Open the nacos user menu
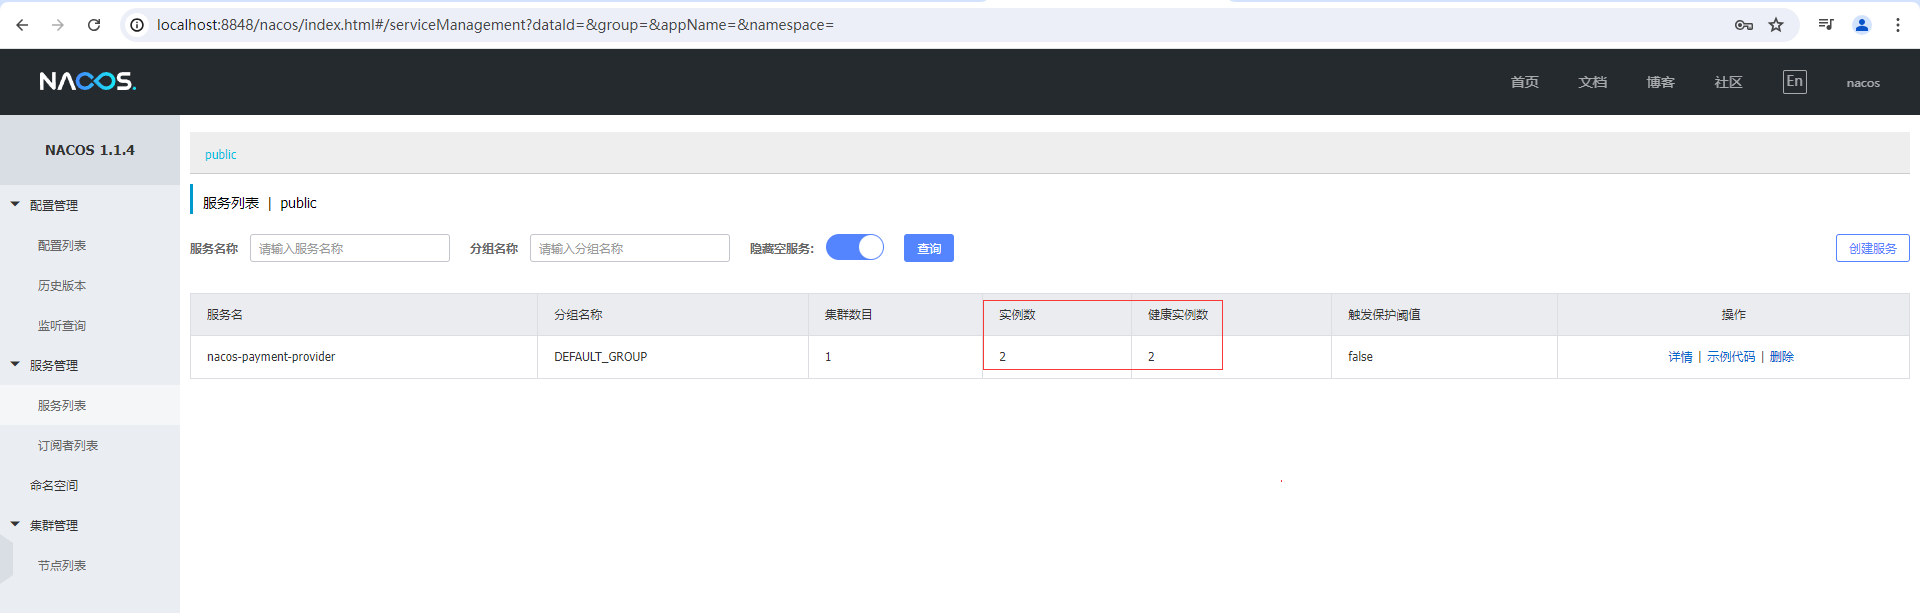This screenshot has width=1920, height=613. [1863, 83]
